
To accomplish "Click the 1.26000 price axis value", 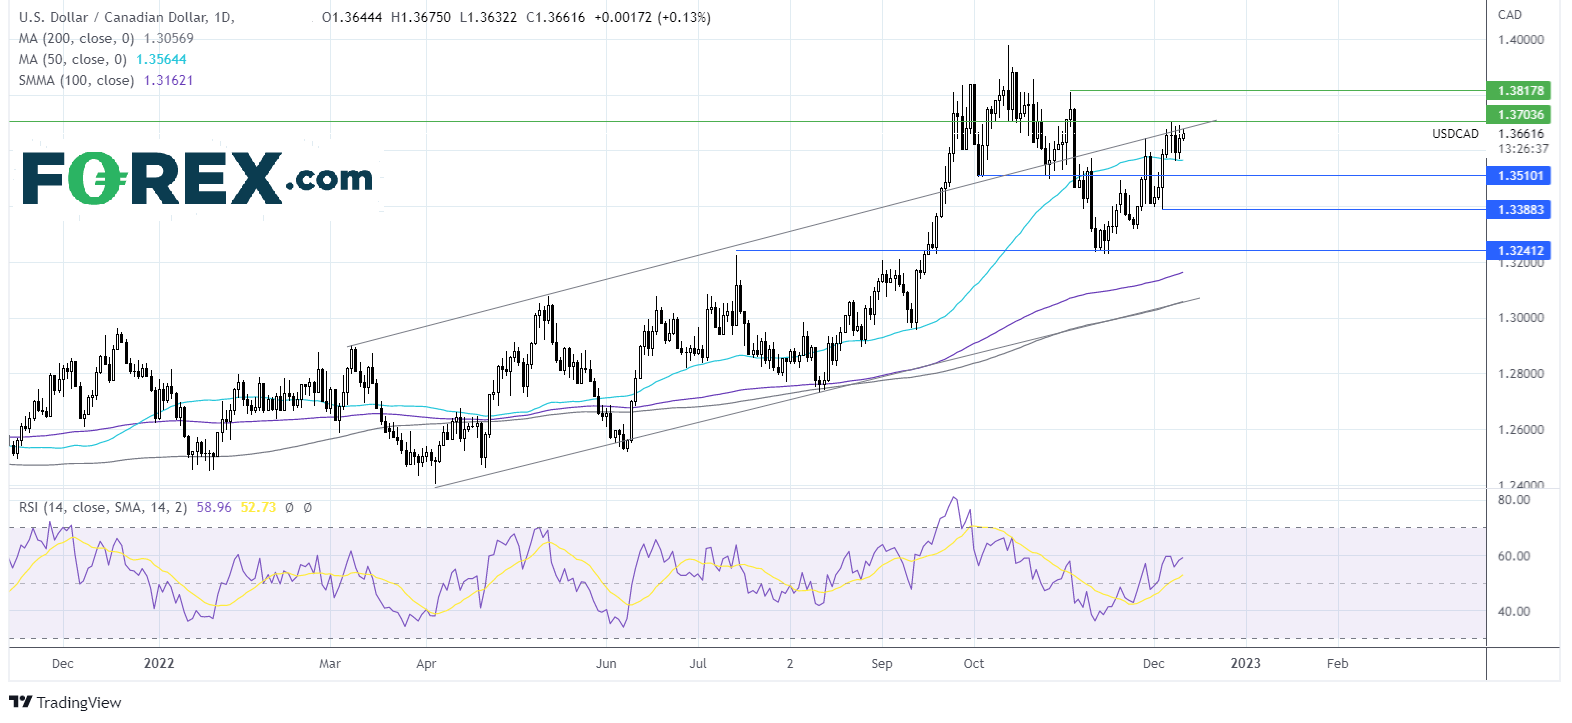I will (x=1521, y=430).
